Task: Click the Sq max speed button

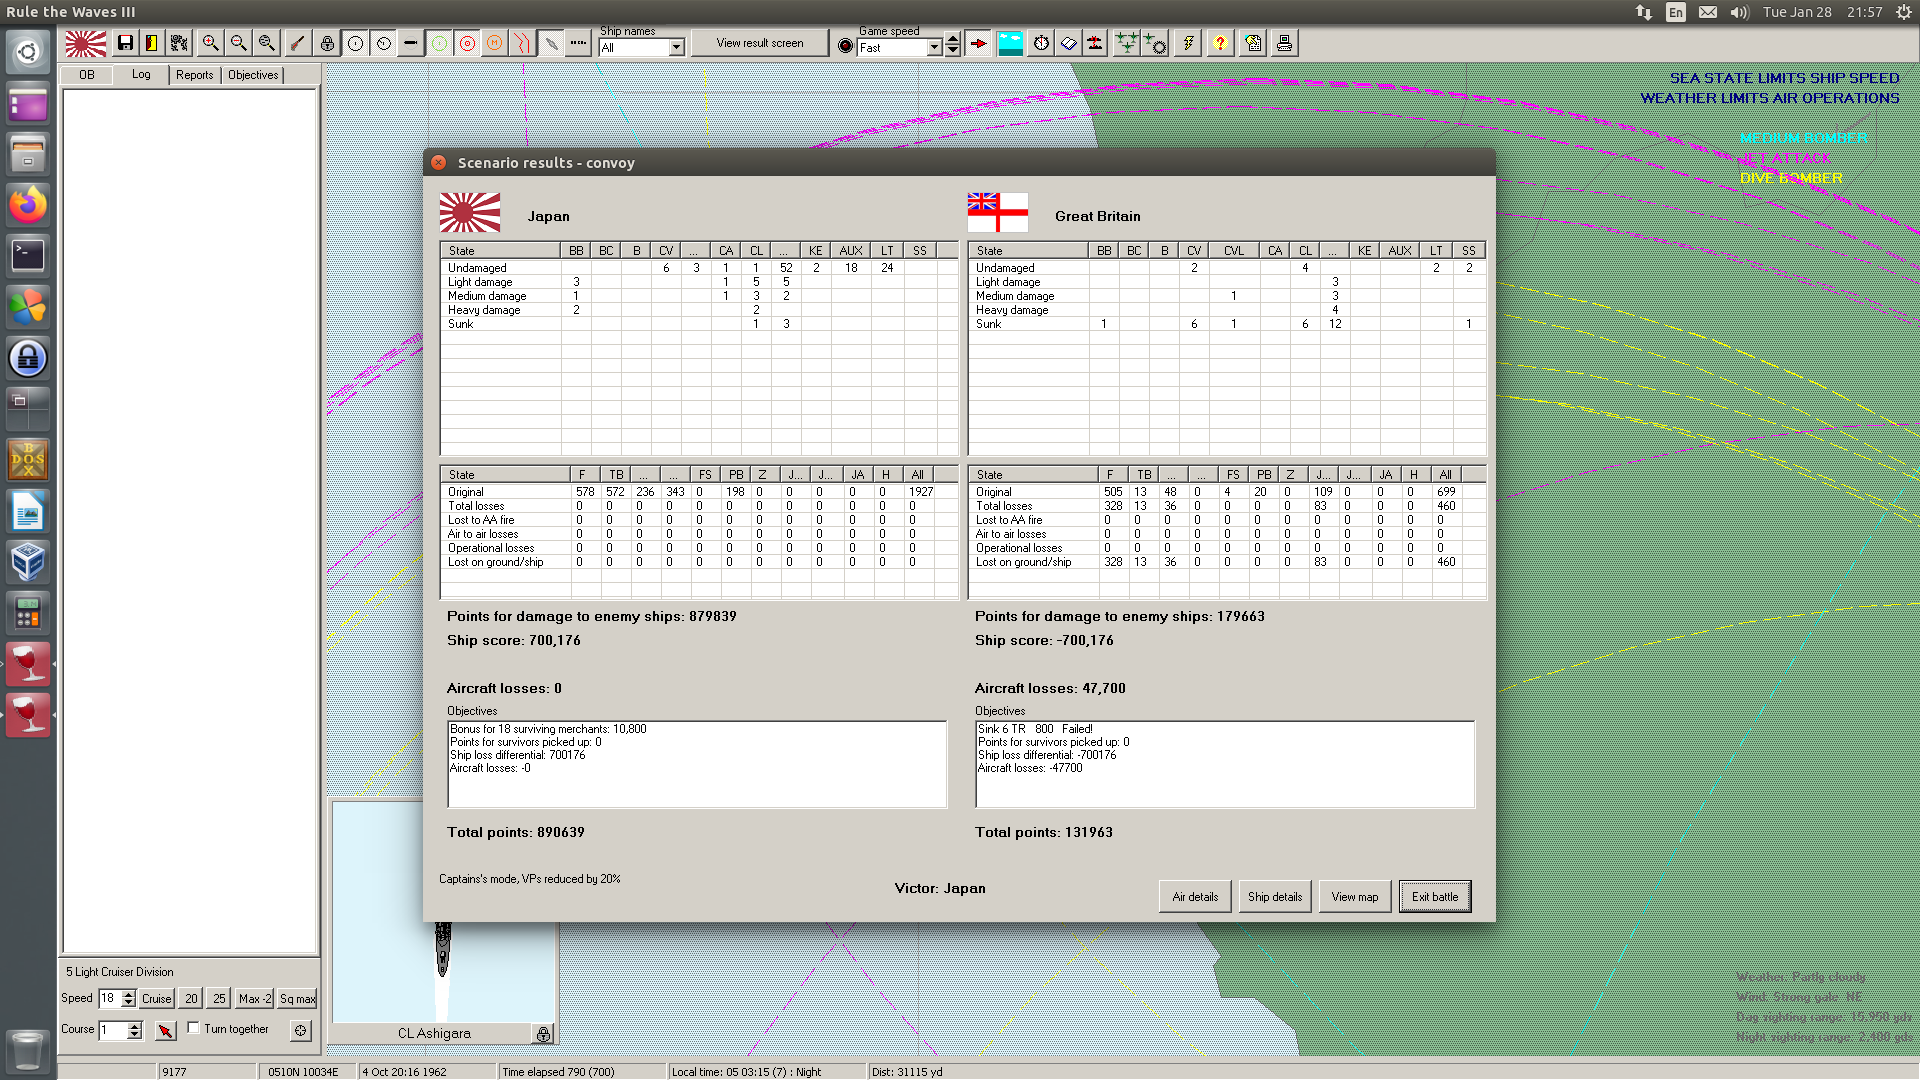Action: pyautogui.click(x=297, y=999)
